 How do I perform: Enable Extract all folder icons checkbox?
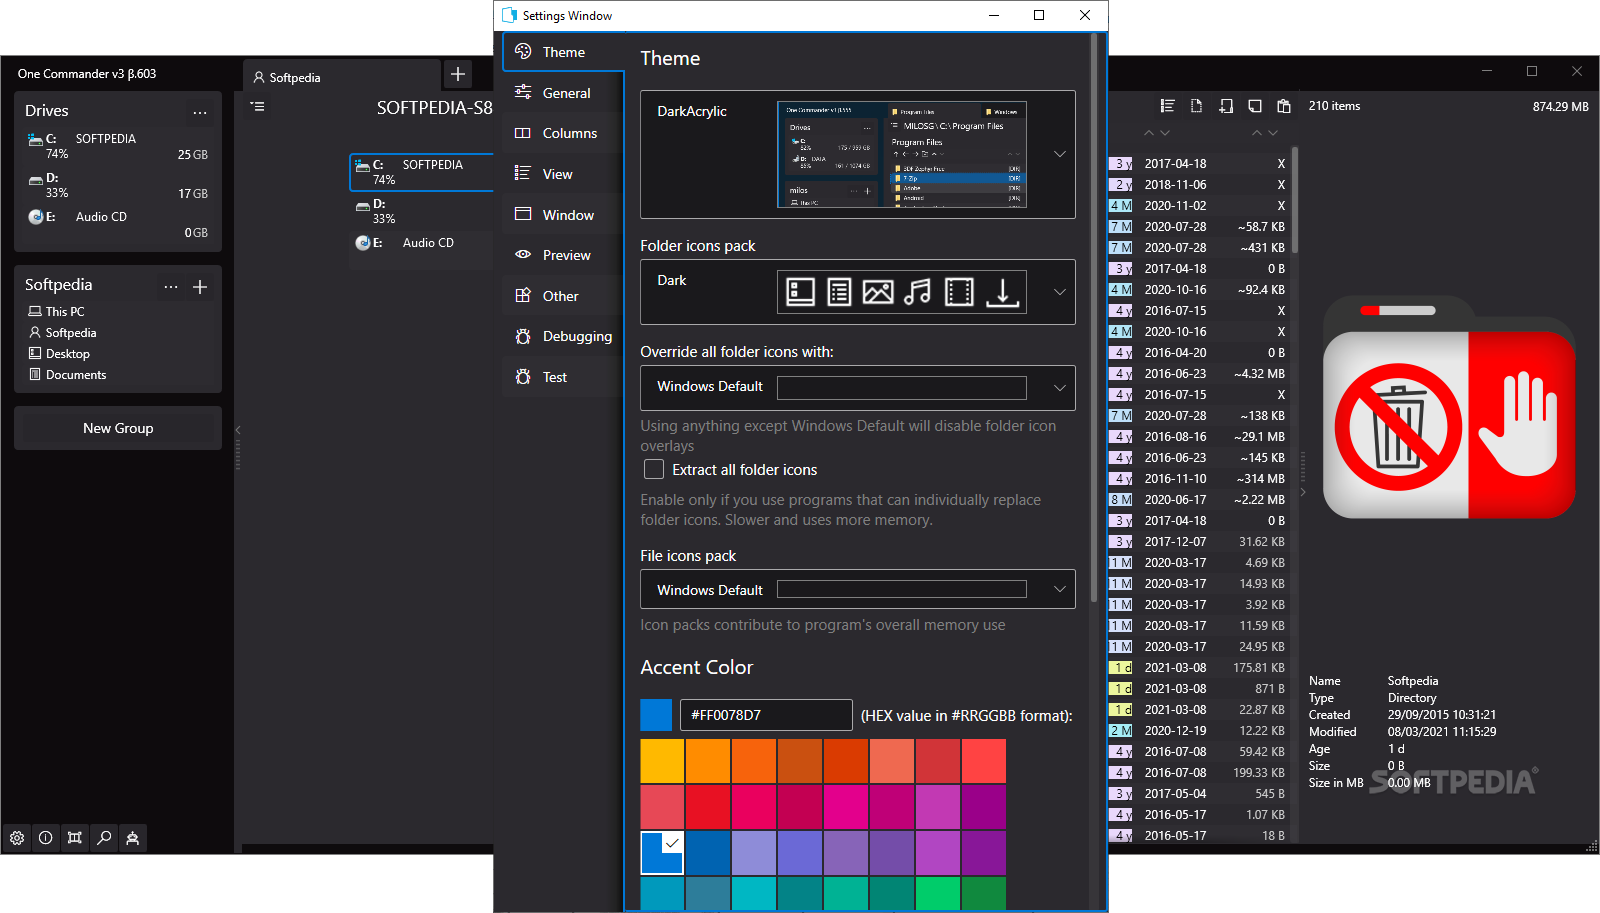tap(654, 469)
